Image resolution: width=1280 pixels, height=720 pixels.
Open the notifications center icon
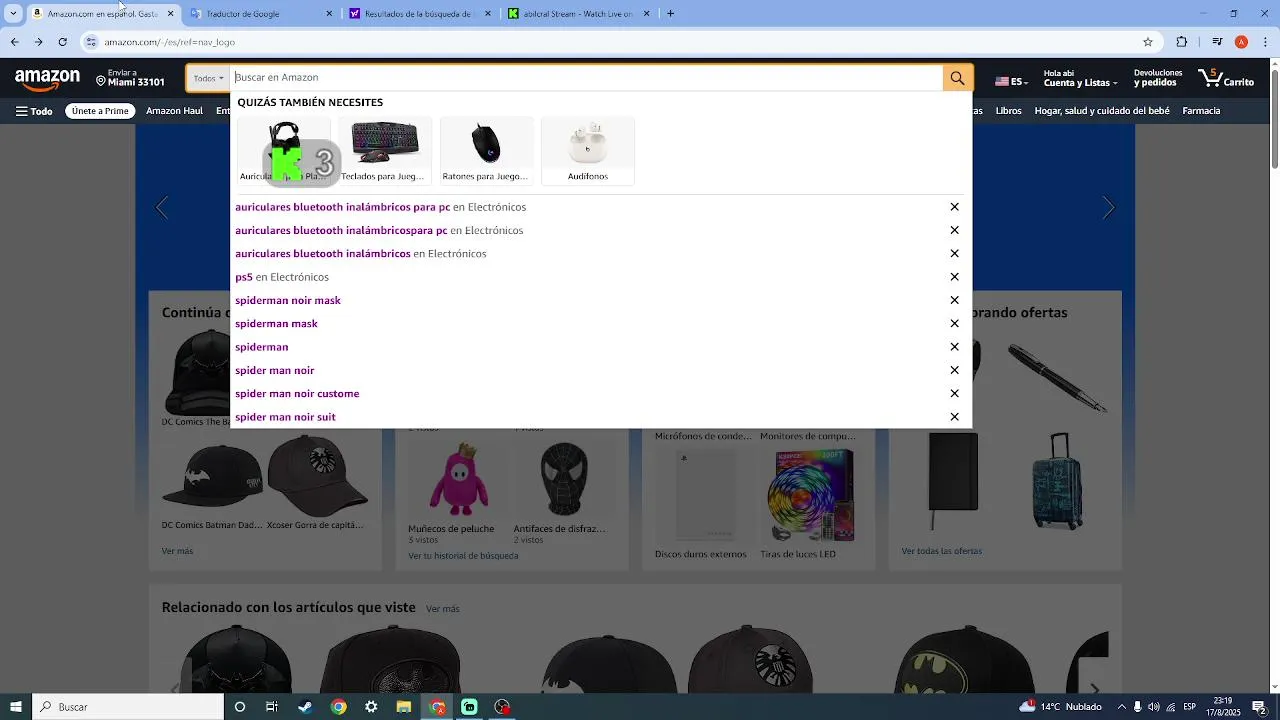coord(1259,707)
